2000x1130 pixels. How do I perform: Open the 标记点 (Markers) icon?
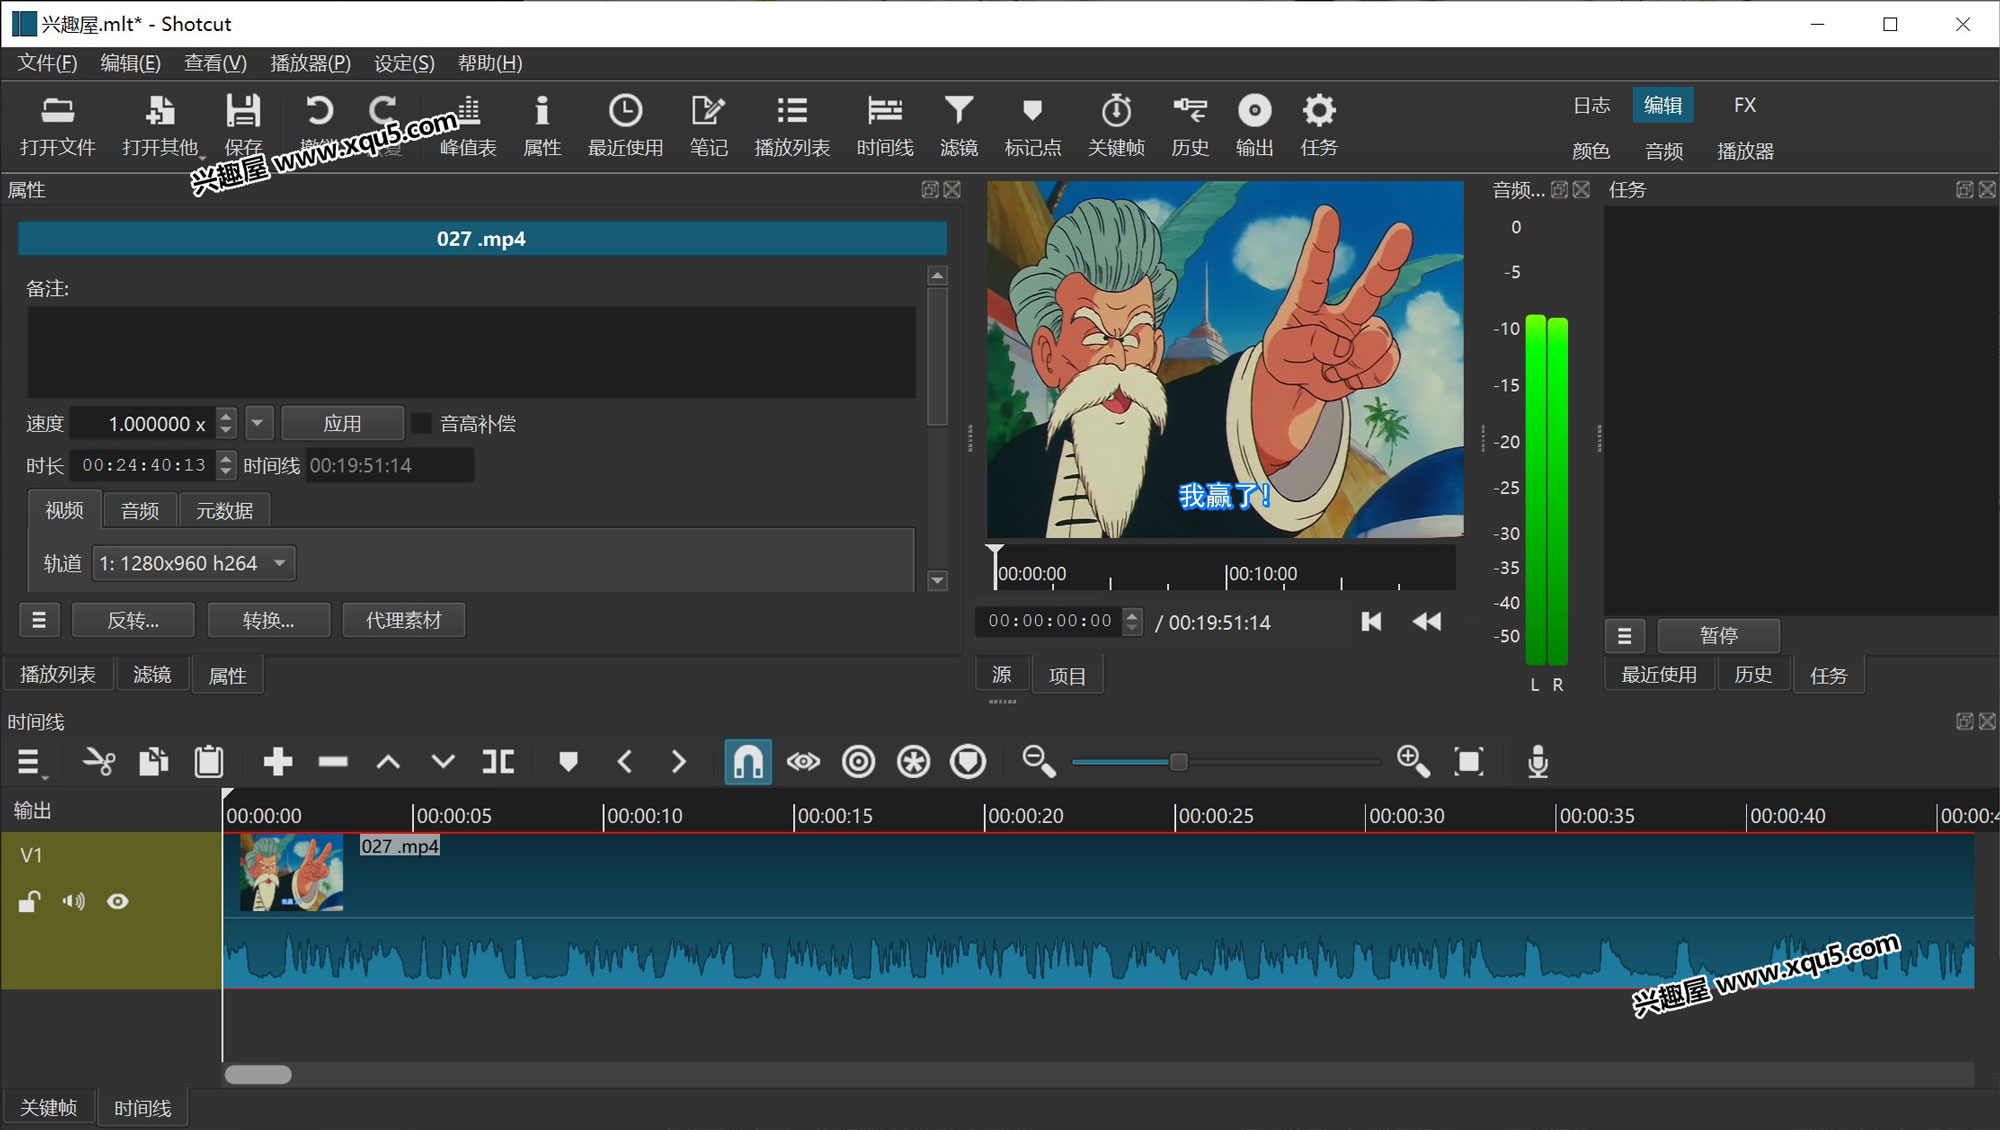tap(1032, 125)
